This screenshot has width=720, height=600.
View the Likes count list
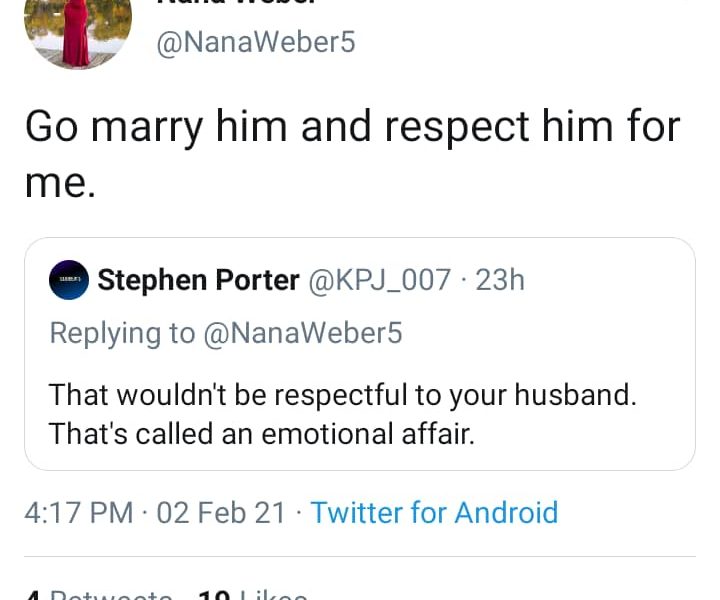click(254, 594)
